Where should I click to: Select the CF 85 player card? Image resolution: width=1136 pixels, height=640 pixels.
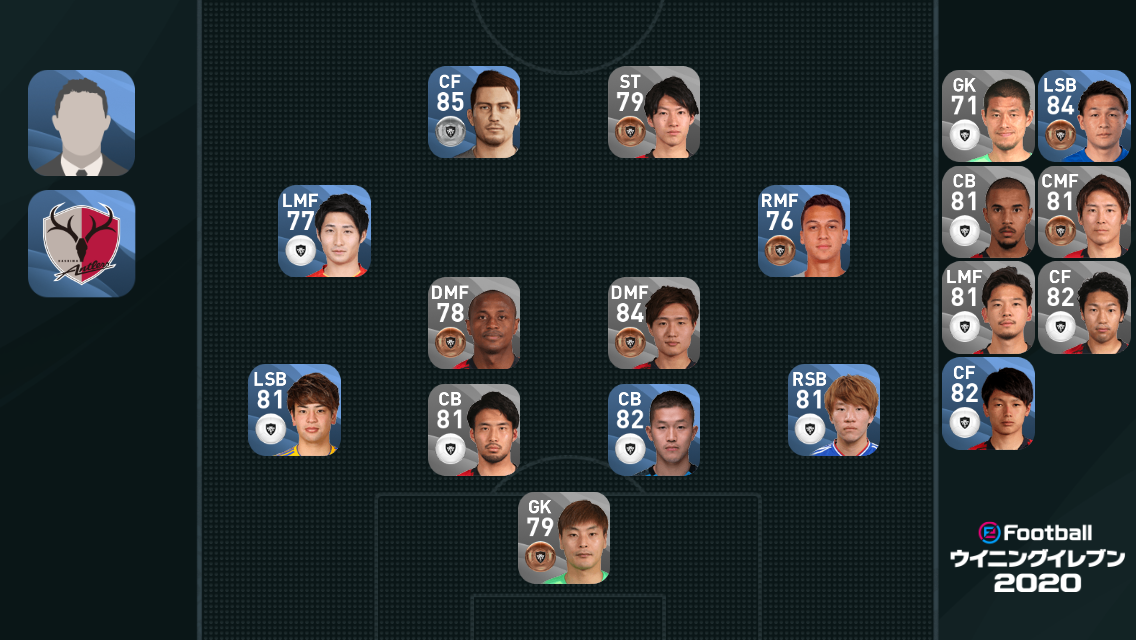[474, 112]
